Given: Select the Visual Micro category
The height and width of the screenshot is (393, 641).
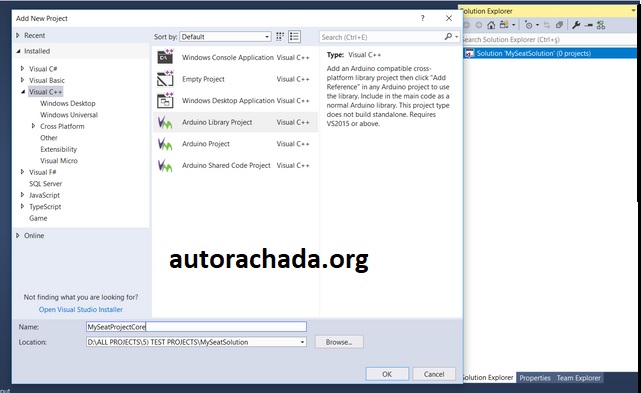Looking at the screenshot, I should (x=59, y=161).
